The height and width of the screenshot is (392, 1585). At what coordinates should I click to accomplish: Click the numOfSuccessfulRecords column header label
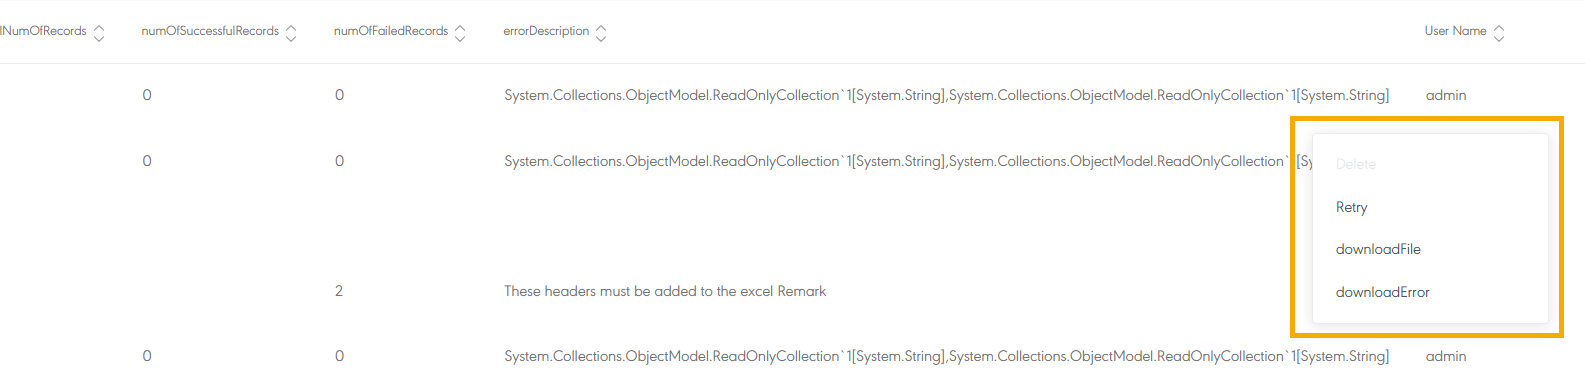tap(210, 31)
